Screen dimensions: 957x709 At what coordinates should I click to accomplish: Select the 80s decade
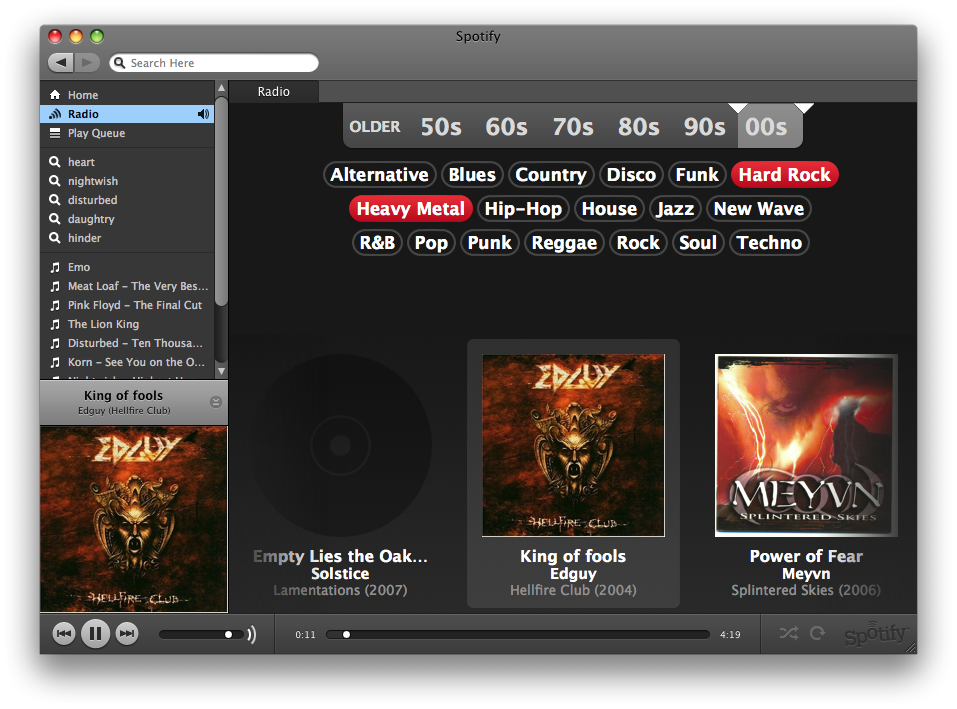(x=638, y=127)
